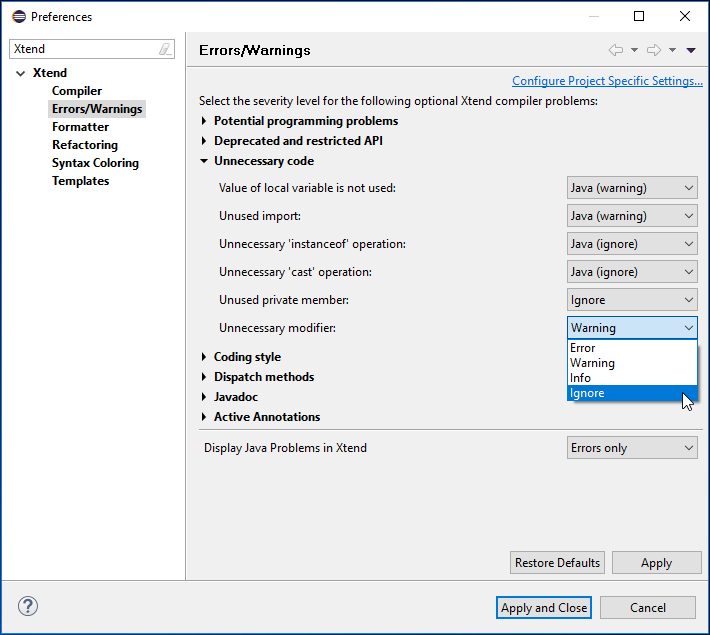Click Apply and Close button
The width and height of the screenshot is (710, 635).
(544, 608)
